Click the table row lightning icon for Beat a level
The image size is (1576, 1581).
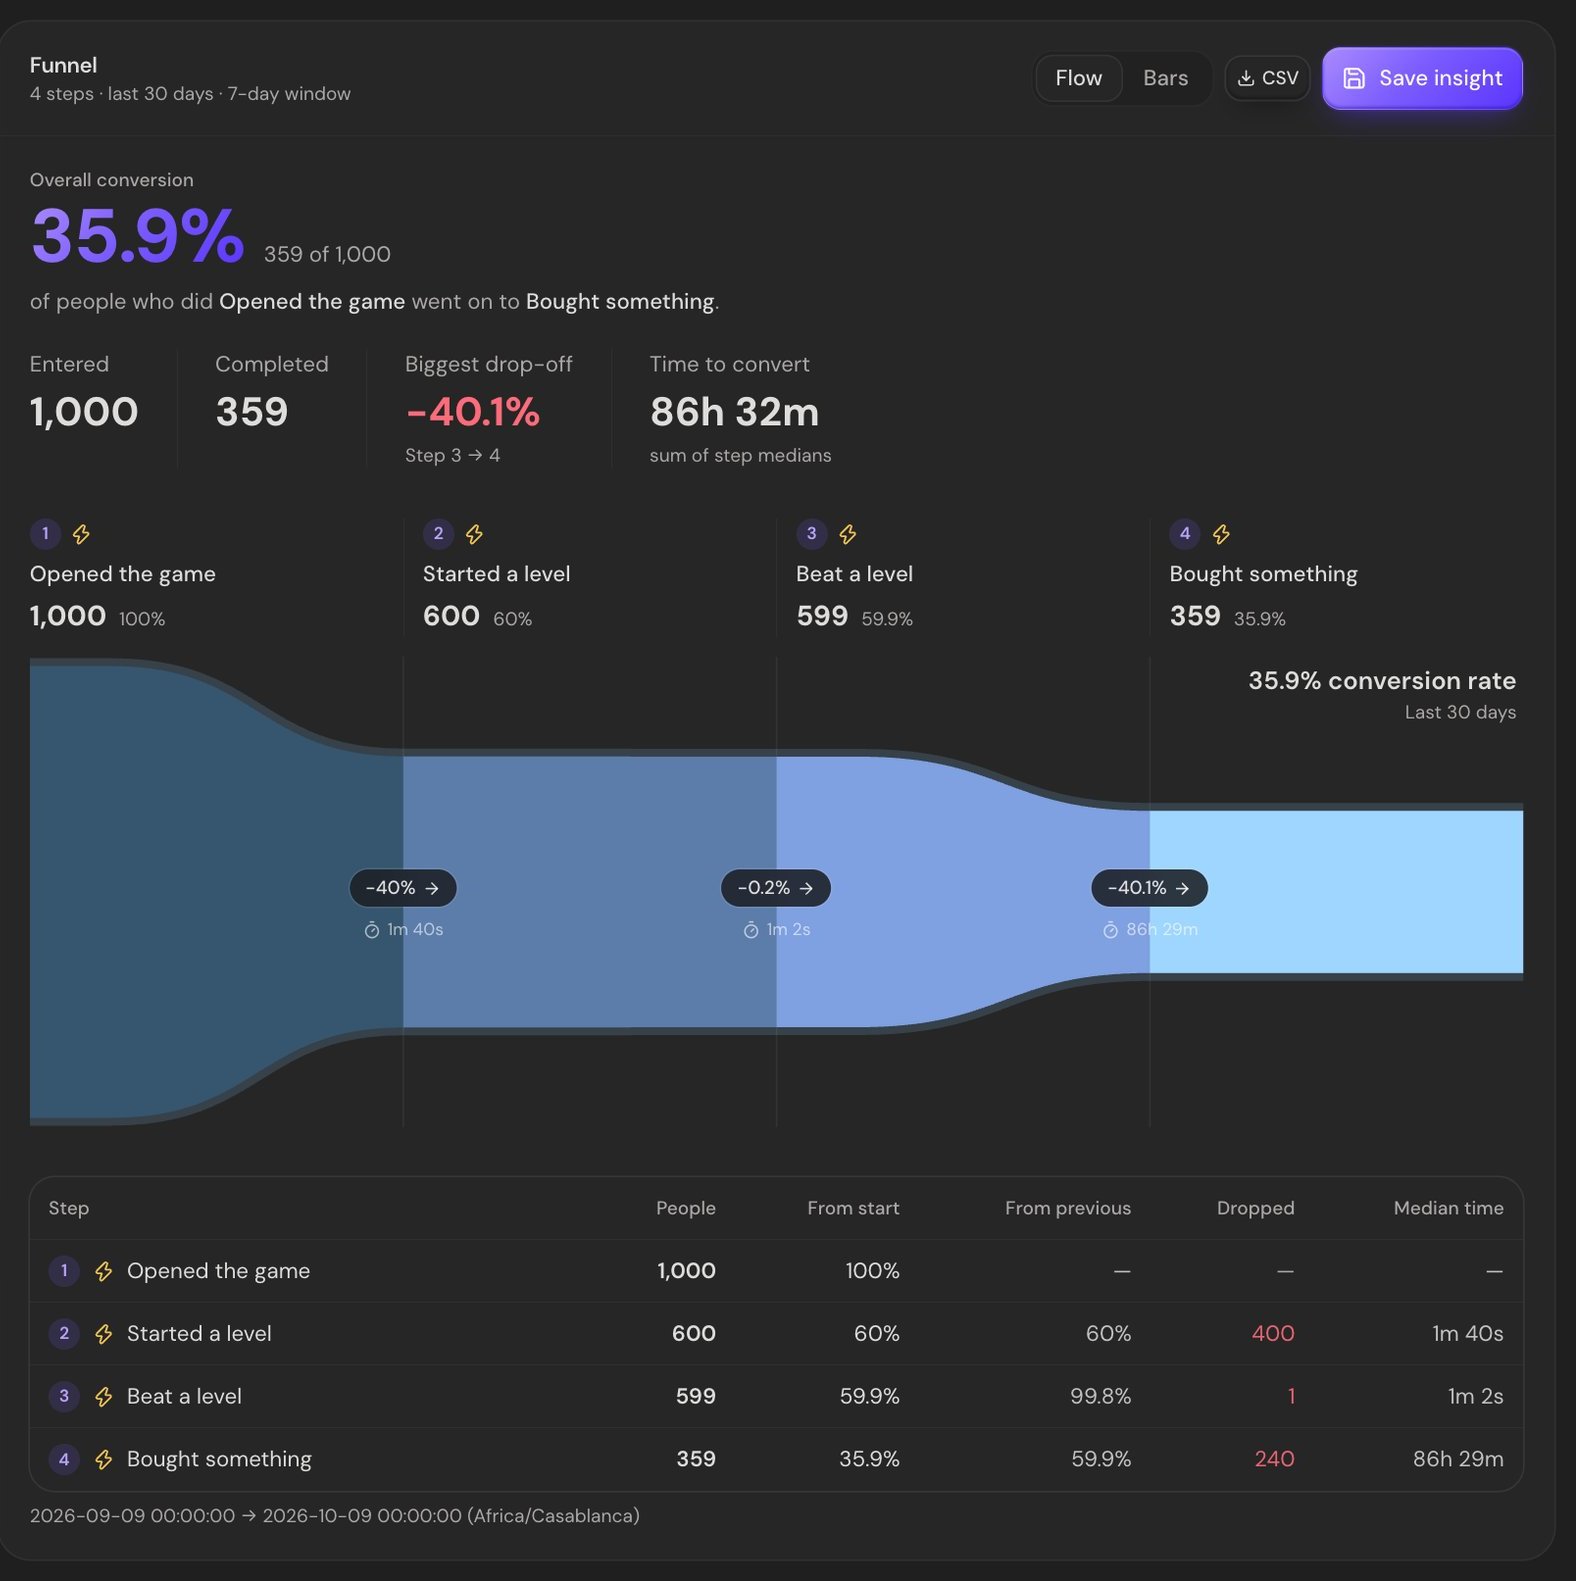(x=103, y=1397)
